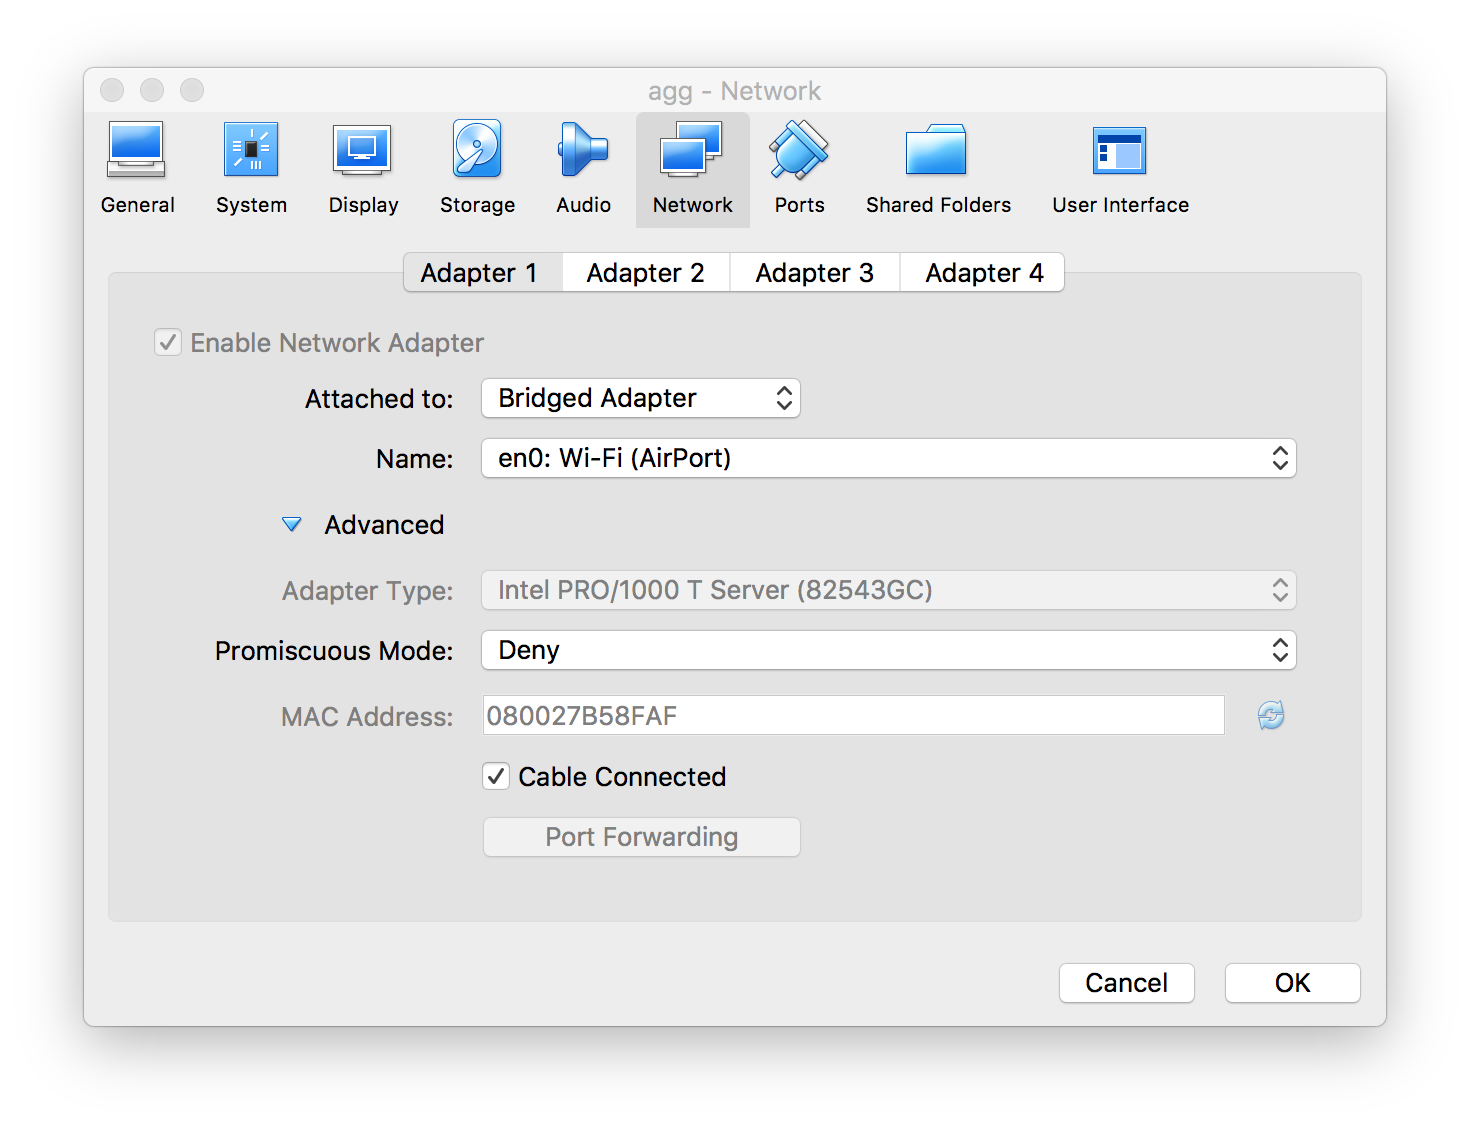This screenshot has height=1126, width=1470.
Task: Open the Shared Folders section
Action: point(938,168)
